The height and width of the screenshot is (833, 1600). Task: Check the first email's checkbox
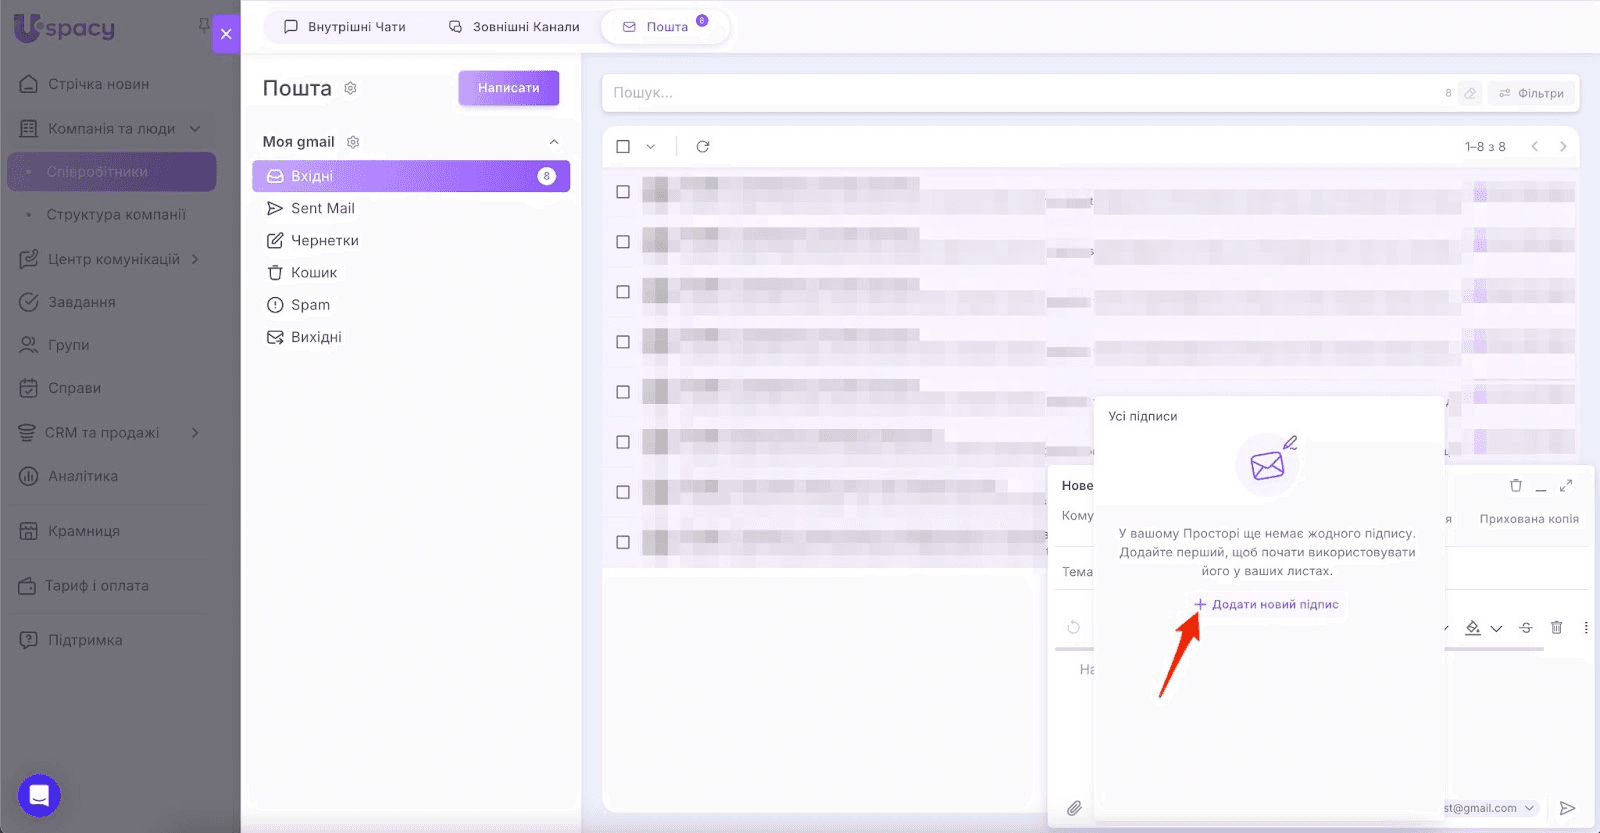click(623, 192)
